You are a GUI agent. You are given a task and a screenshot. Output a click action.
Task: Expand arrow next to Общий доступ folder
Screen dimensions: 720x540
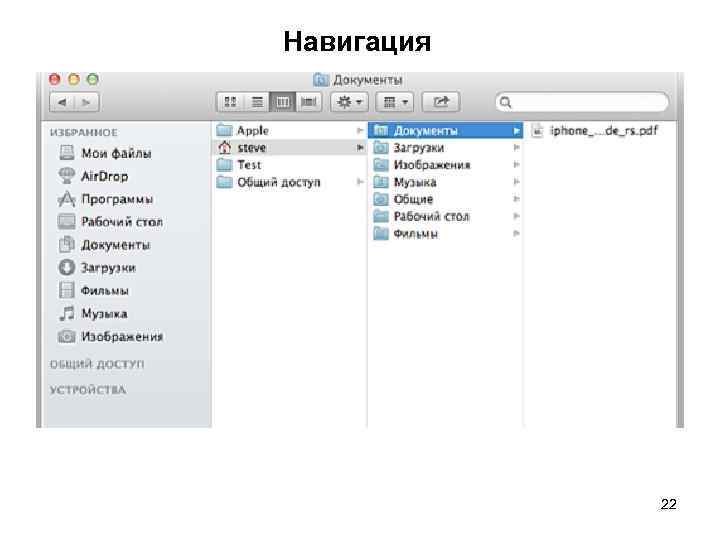point(360,182)
